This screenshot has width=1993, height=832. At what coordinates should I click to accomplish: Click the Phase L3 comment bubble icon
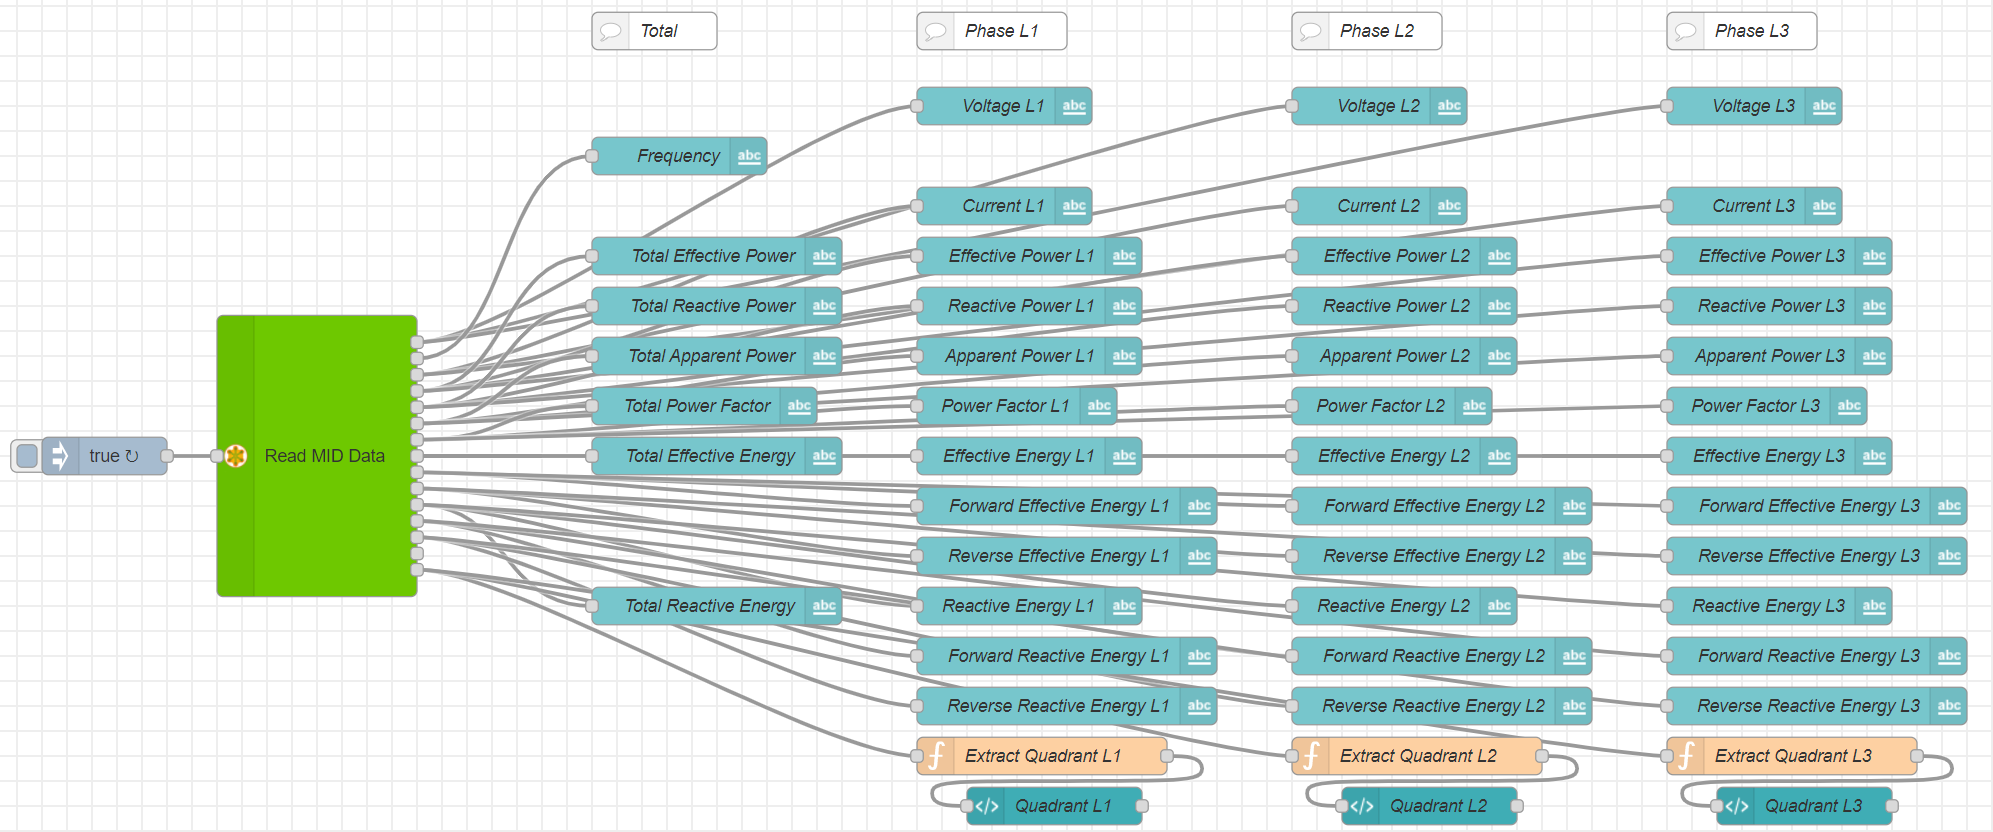pos(1685,31)
